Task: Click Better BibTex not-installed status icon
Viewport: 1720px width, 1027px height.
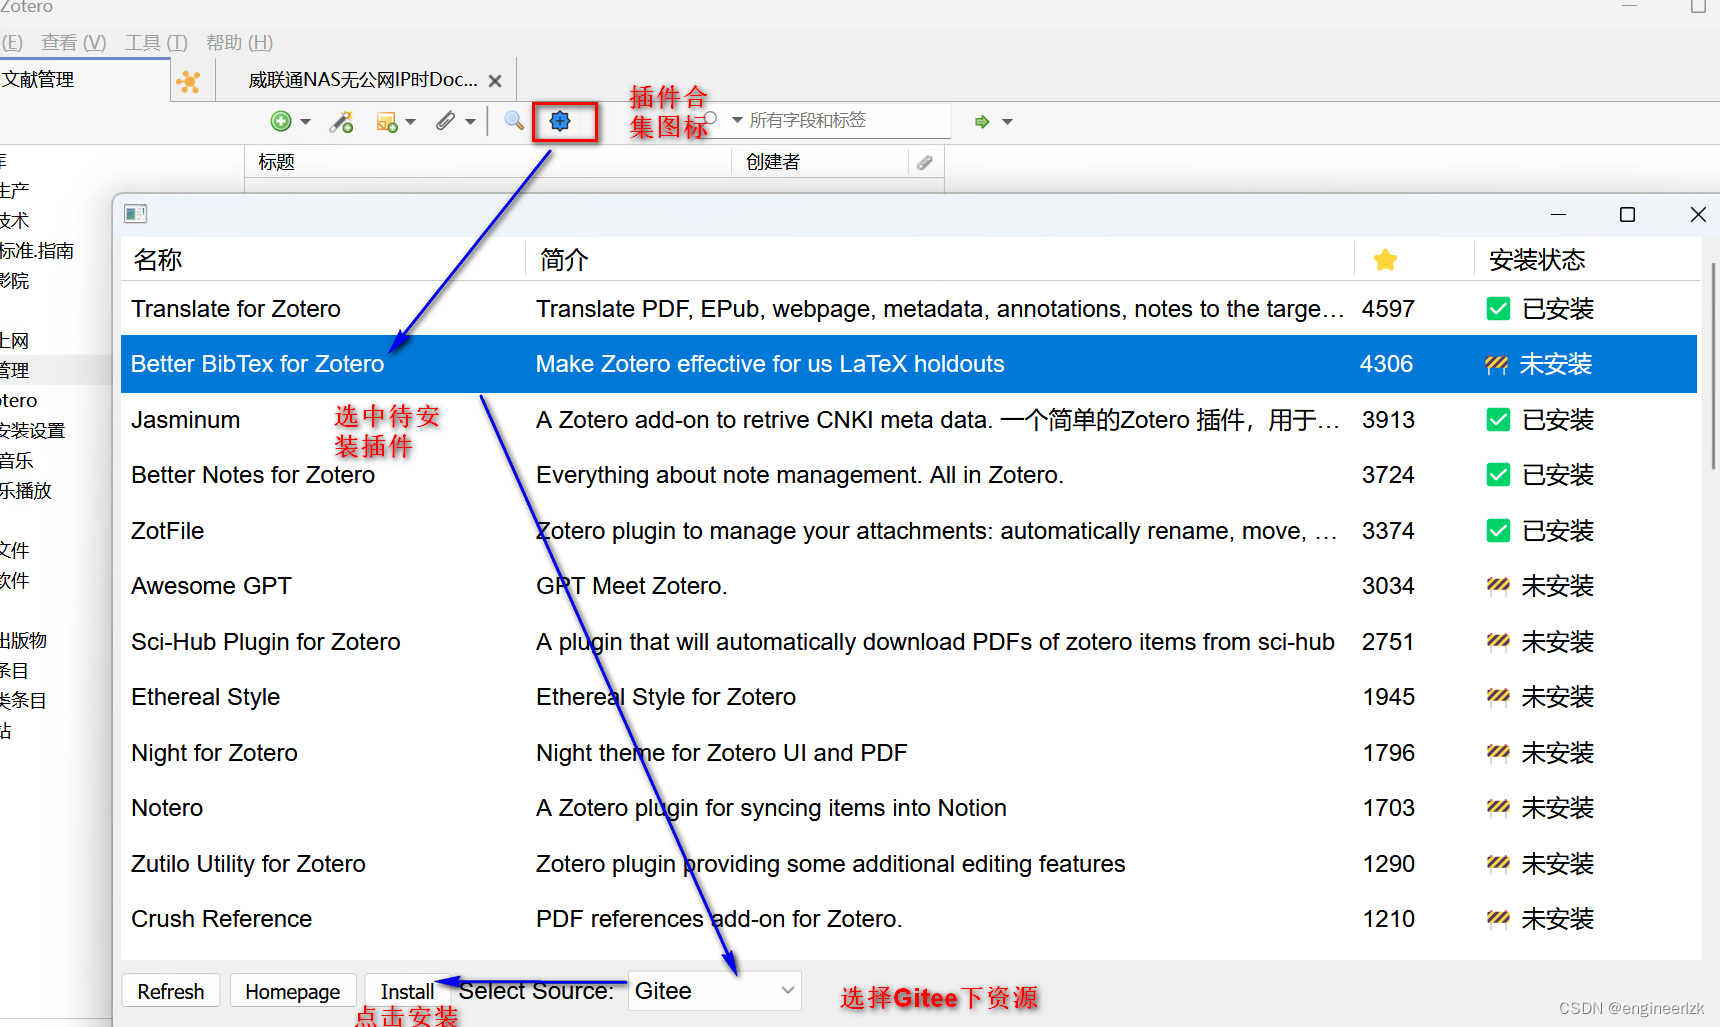Action: [1497, 364]
